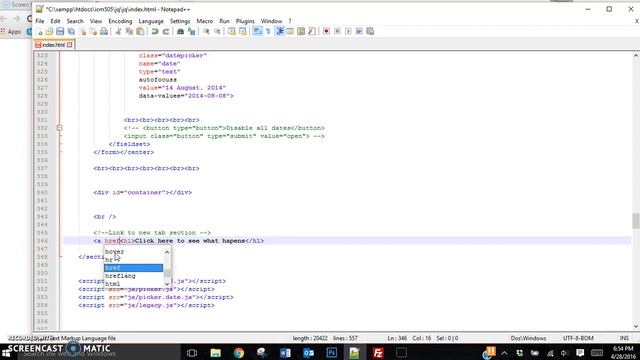Choose 'hover' in the autocomplete list
The height and width of the screenshot is (360, 640).
tap(133, 252)
